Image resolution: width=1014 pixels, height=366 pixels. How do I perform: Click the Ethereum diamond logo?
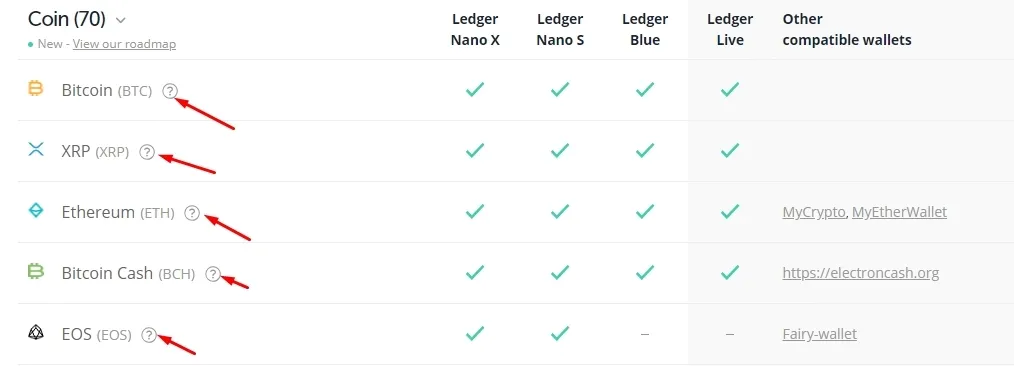[x=36, y=210]
